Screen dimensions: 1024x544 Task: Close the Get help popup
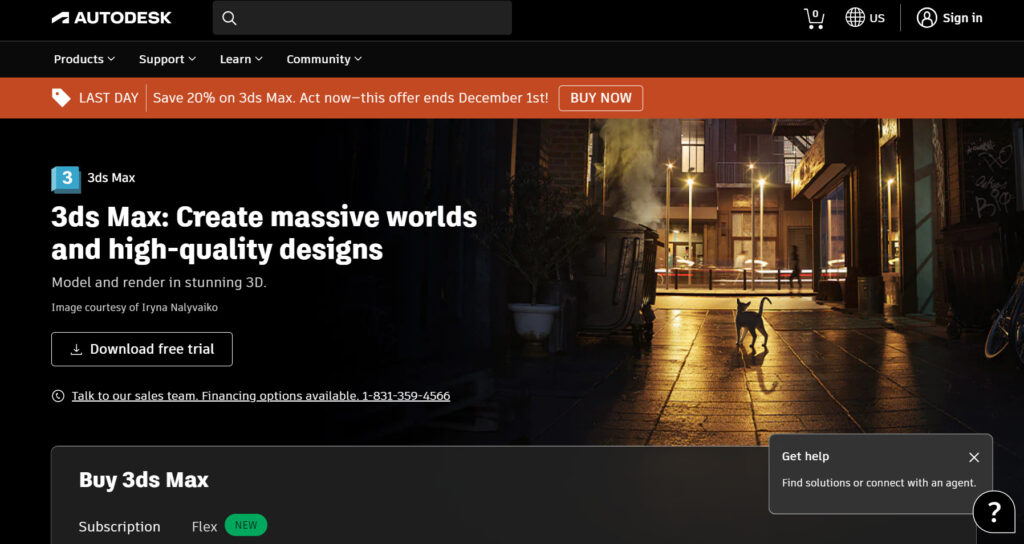974,457
